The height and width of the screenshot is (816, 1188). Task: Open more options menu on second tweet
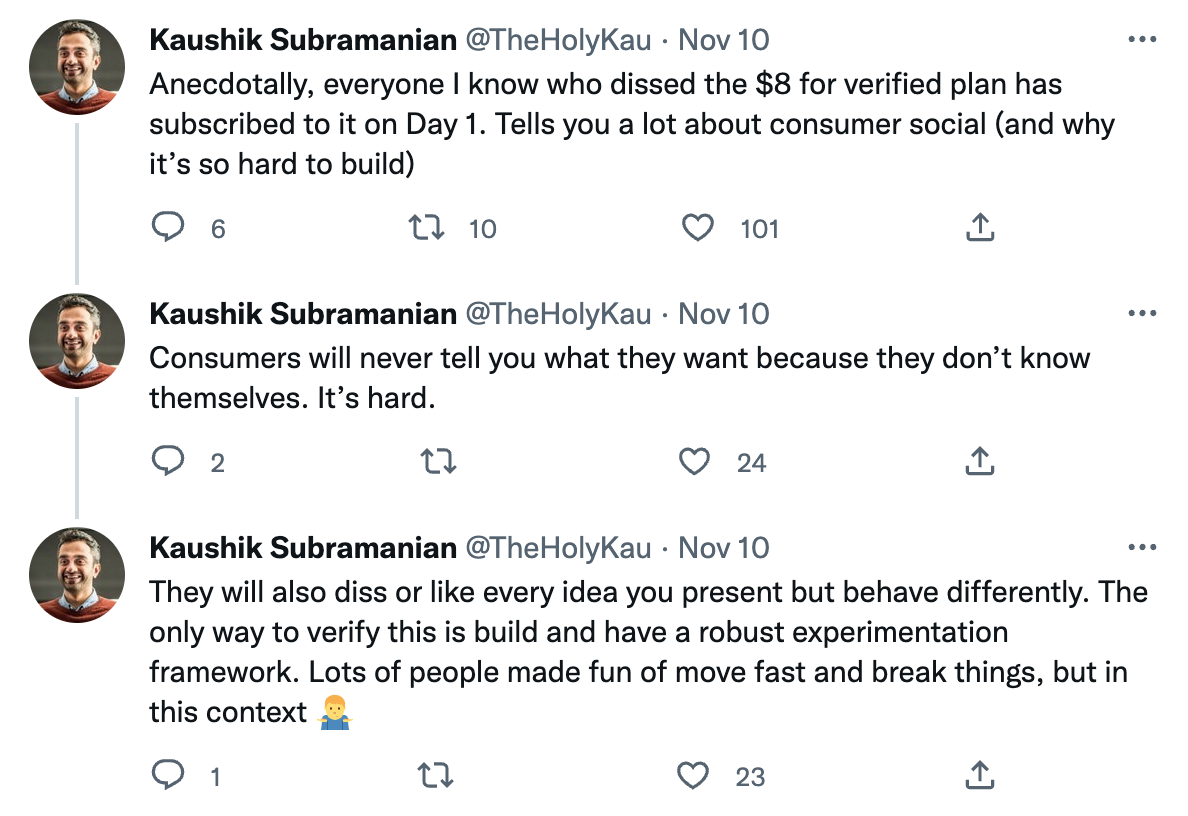[1141, 314]
